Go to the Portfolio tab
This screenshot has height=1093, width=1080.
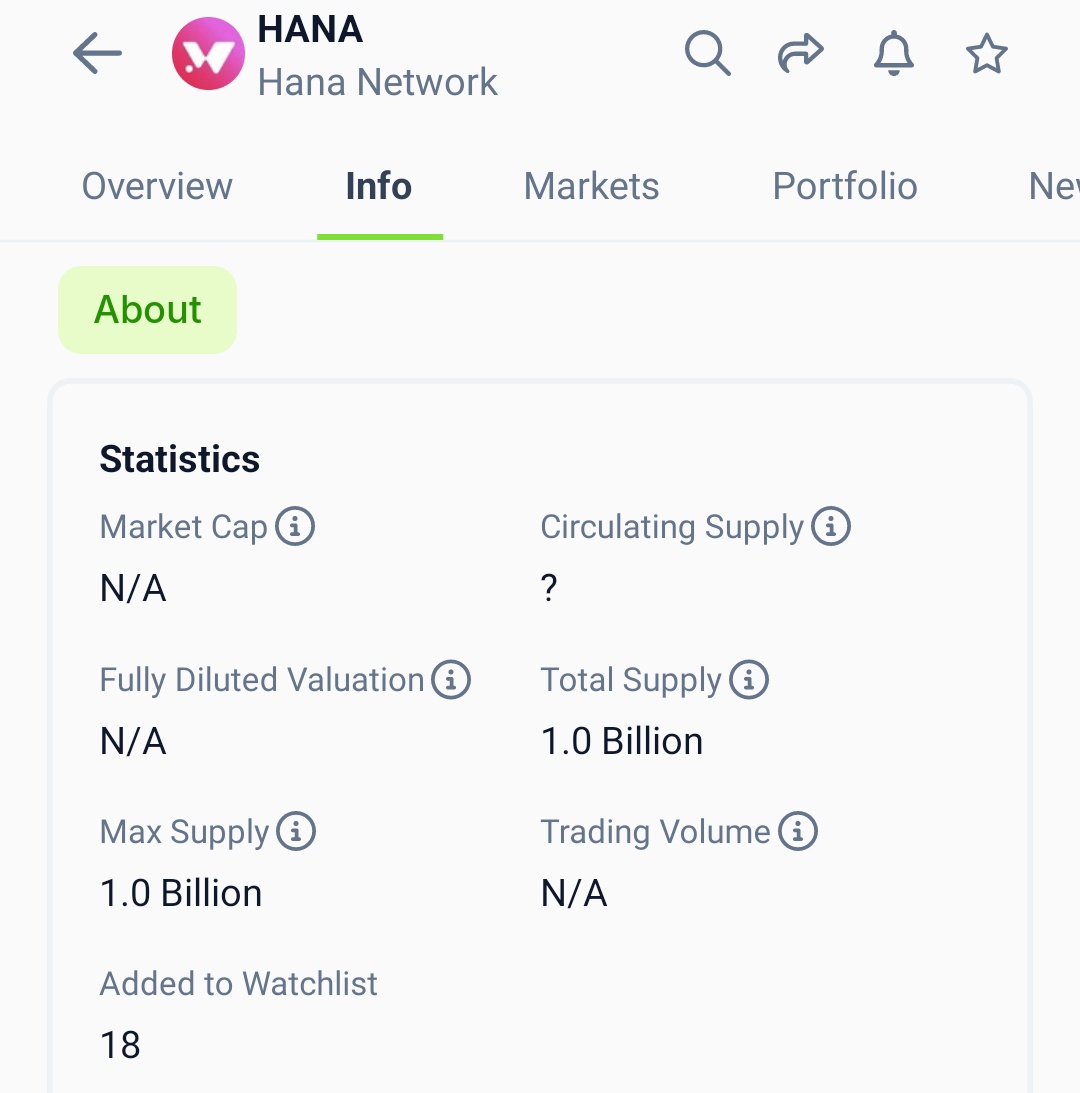click(x=845, y=186)
